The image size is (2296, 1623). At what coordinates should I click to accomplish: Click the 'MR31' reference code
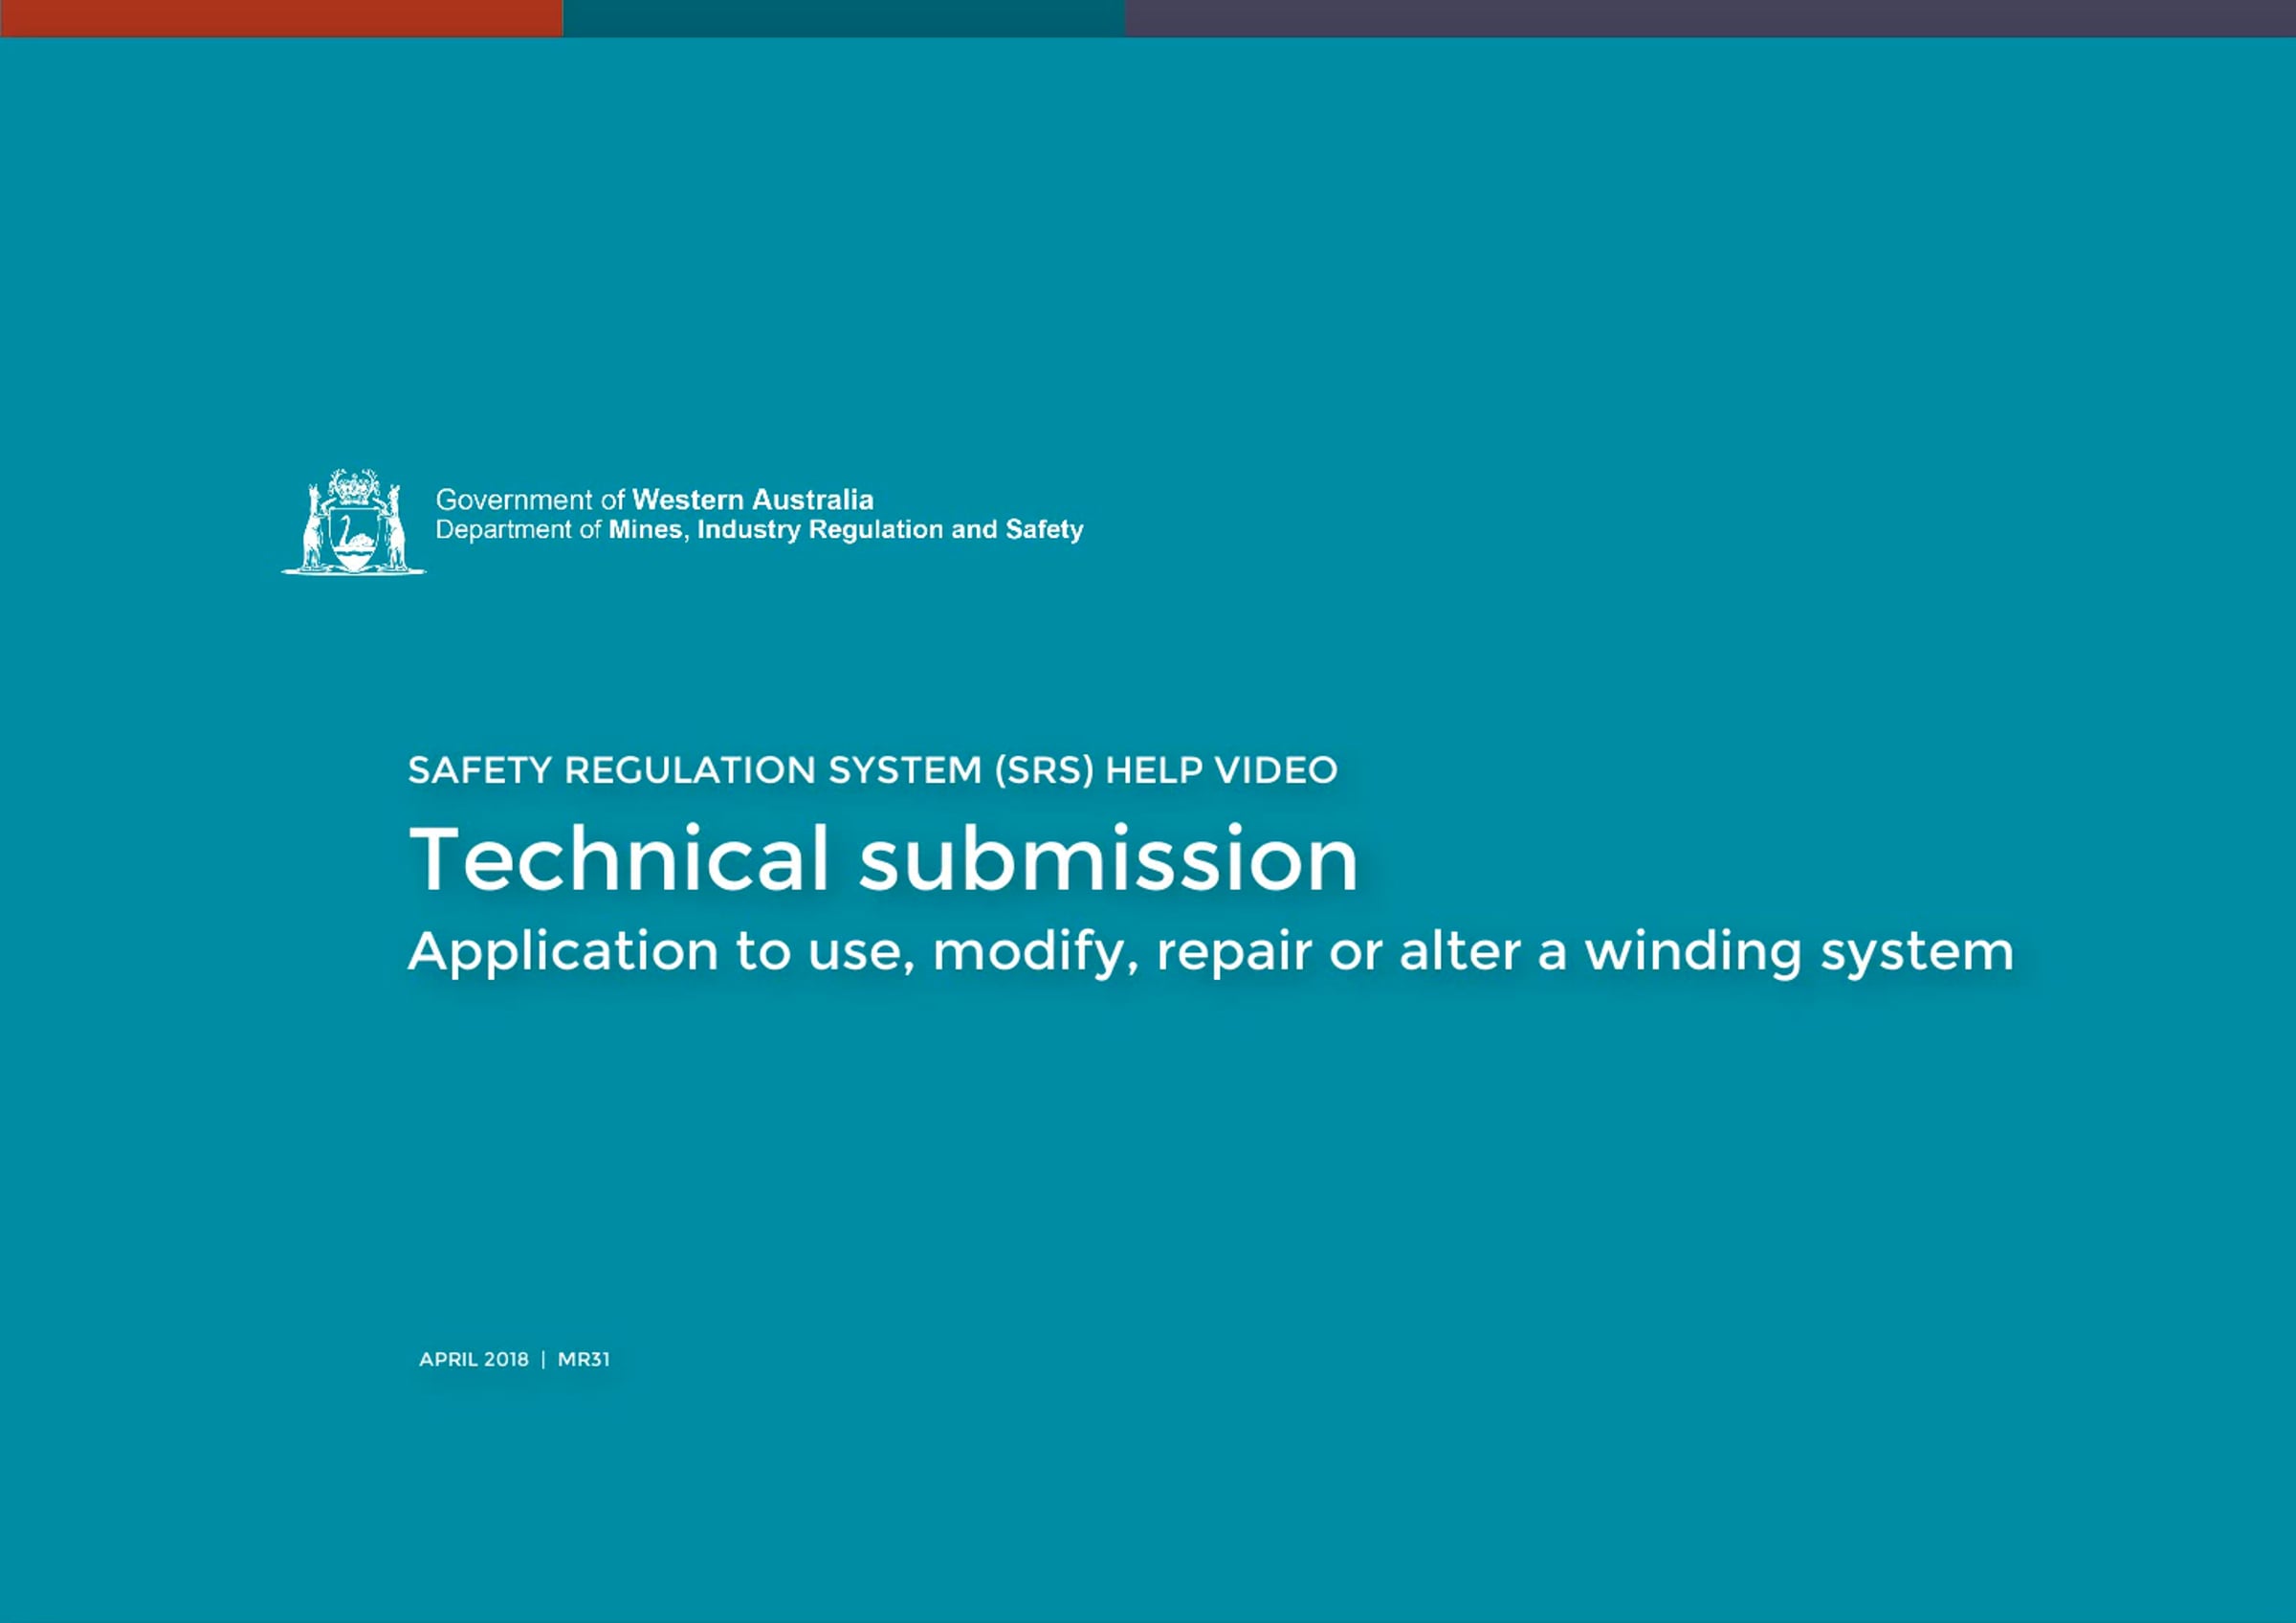(x=583, y=1359)
